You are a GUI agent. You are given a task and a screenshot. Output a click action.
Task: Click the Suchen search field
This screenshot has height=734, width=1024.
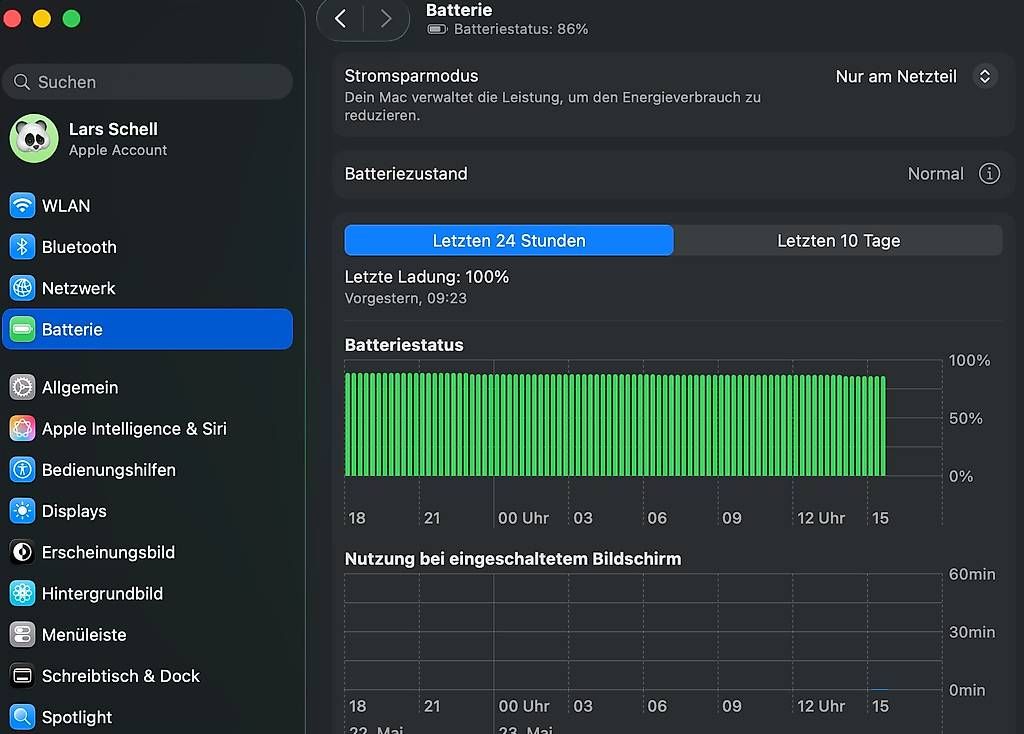pos(148,82)
